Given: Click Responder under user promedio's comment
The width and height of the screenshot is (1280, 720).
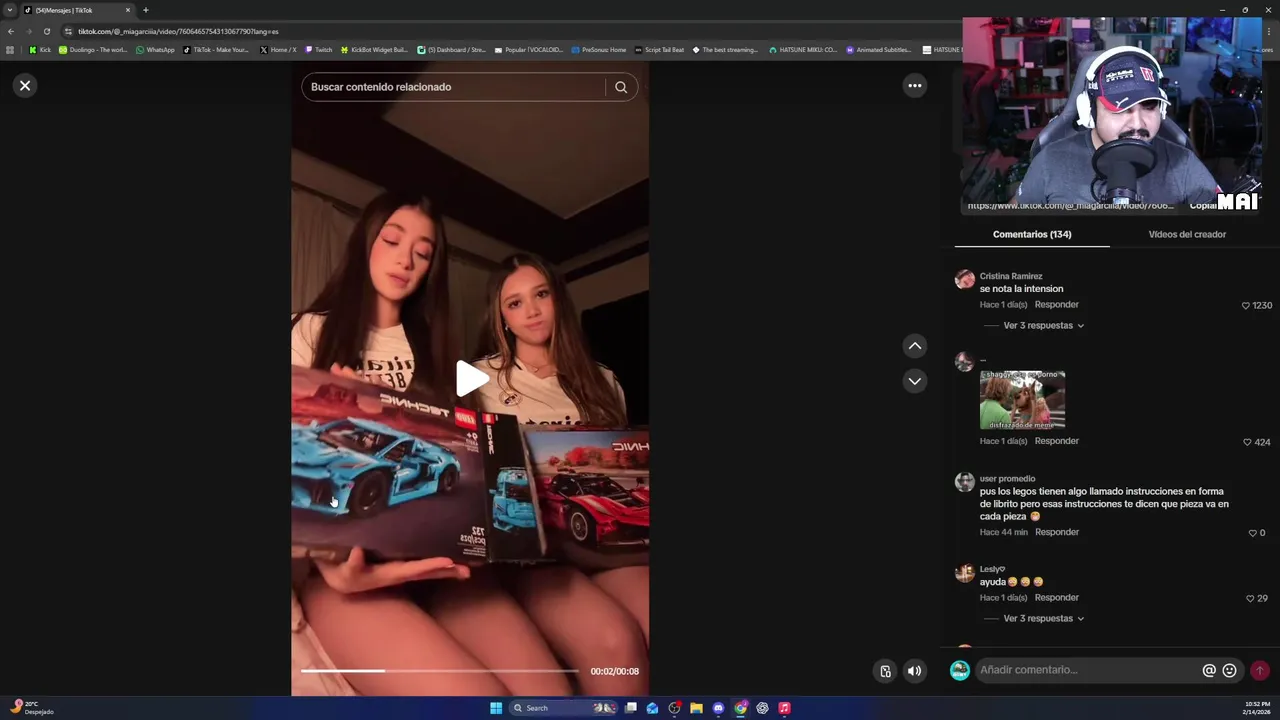Looking at the screenshot, I should [1057, 532].
